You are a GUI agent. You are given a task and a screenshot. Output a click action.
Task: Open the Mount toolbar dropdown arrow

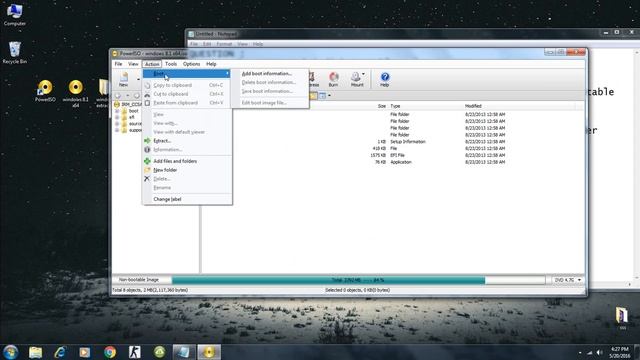(x=363, y=74)
